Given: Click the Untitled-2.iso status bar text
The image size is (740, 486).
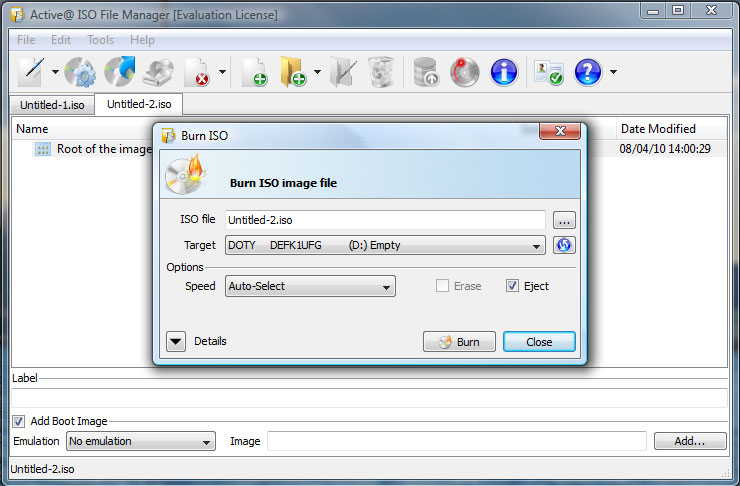Looking at the screenshot, I should (42, 469).
